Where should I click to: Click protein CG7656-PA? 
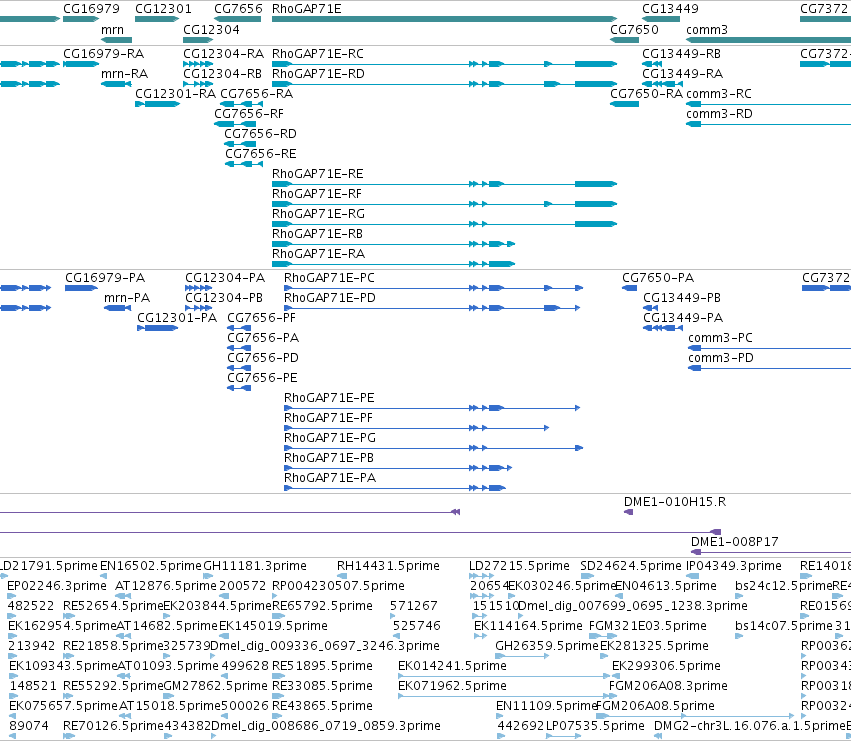click(263, 339)
